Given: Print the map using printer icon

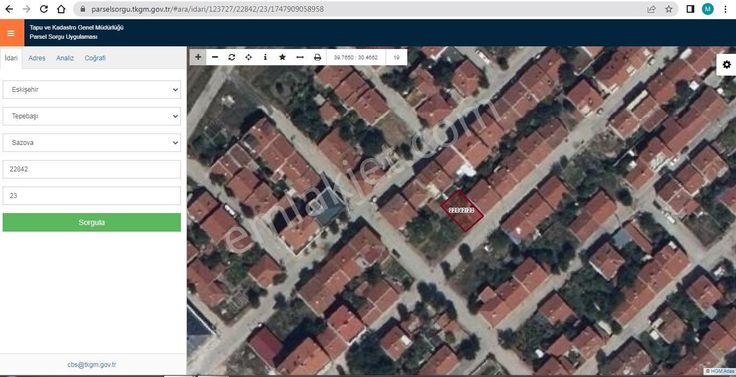Looking at the screenshot, I should click(x=318, y=57).
